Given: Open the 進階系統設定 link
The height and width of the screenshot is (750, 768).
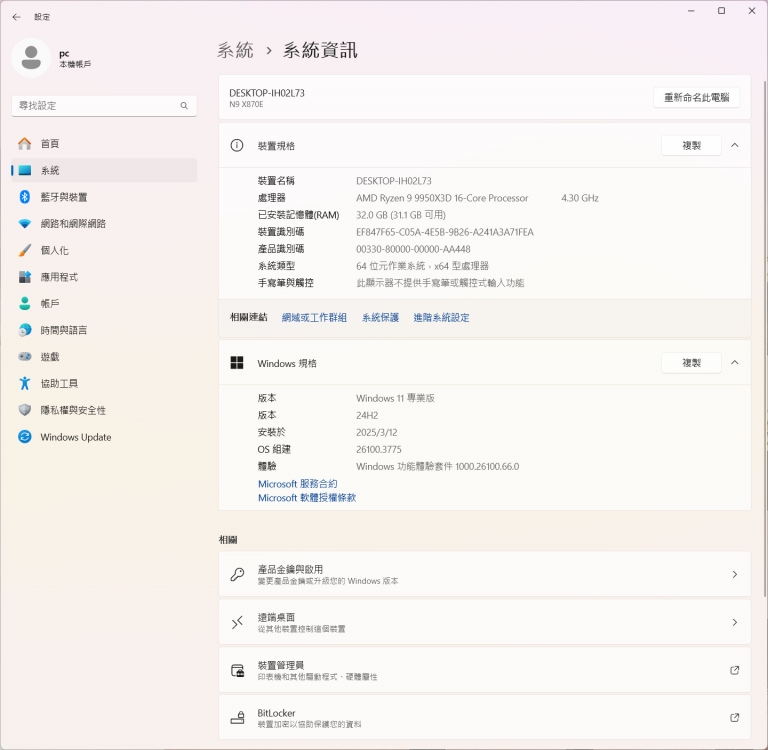Looking at the screenshot, I should (x=441, y=317).
